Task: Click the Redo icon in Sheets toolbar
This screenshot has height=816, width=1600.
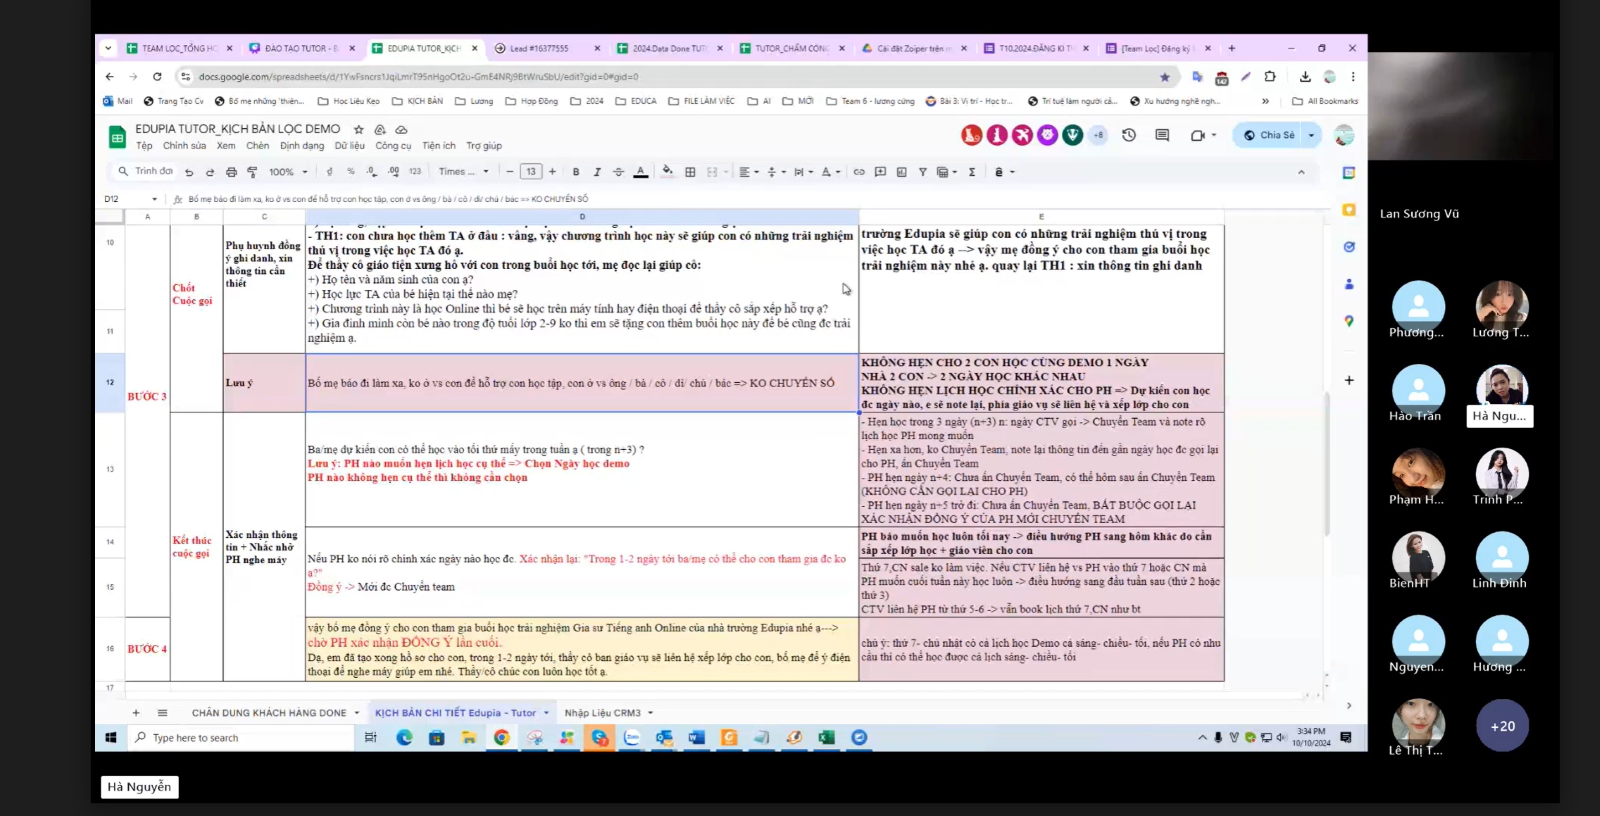Action: [210, 172]
